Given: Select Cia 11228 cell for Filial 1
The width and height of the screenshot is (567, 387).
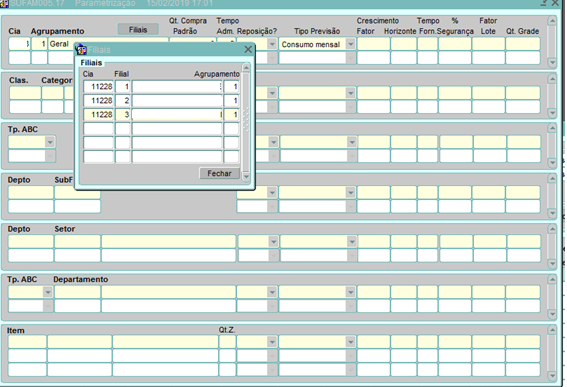Looking at the screenshot, I should point(98,87).
